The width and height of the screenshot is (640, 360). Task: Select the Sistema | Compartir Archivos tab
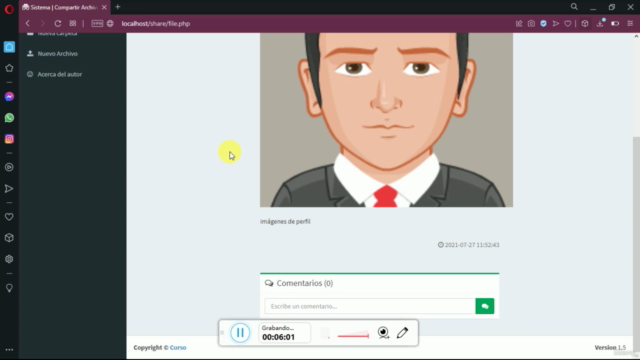tap(63, 7)
